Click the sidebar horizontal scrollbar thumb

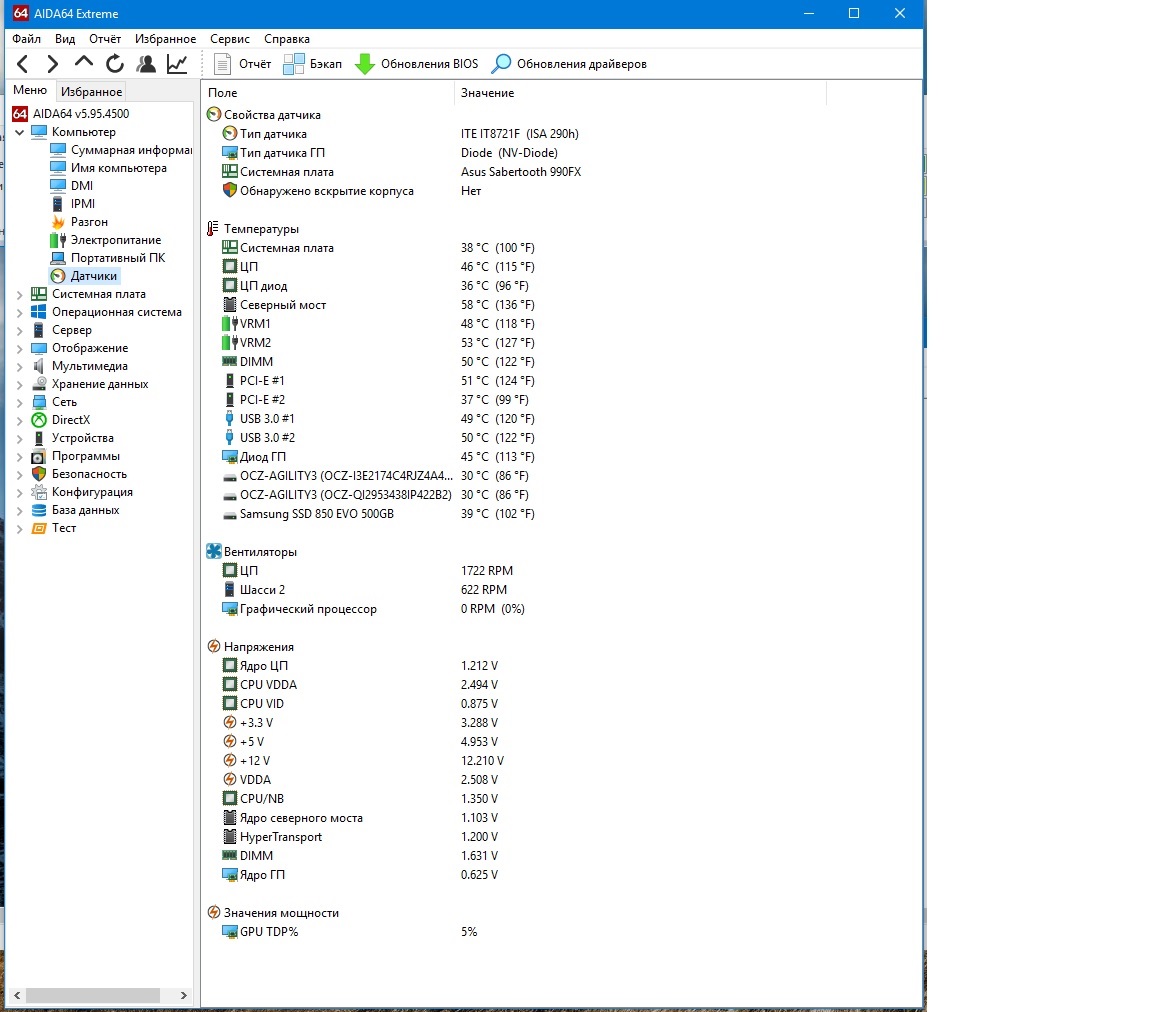(93, 995)
